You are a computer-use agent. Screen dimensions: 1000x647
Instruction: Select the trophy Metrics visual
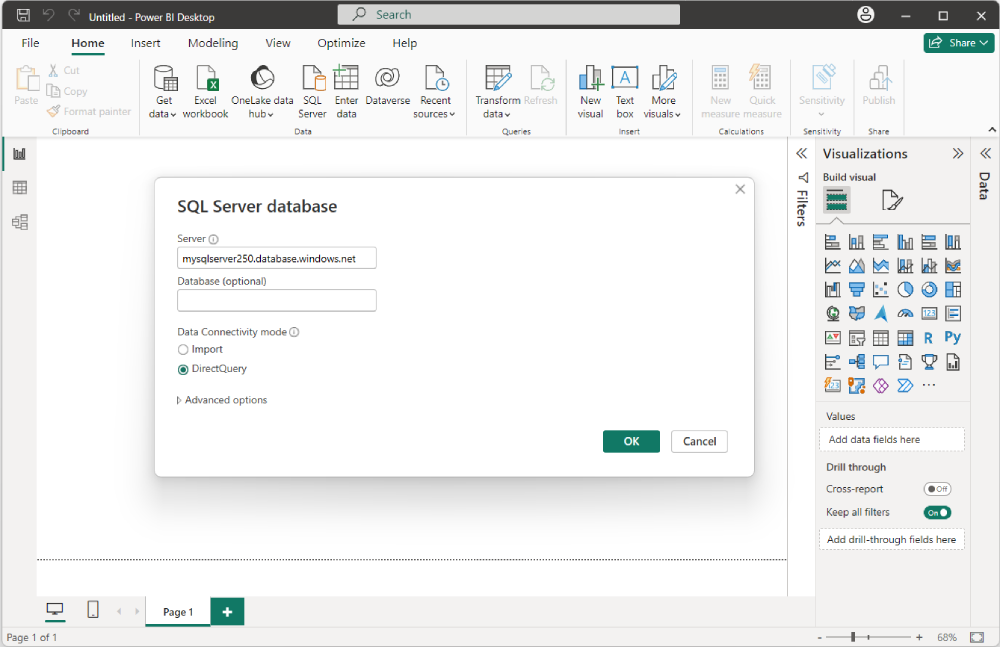(x=929, y=362)
